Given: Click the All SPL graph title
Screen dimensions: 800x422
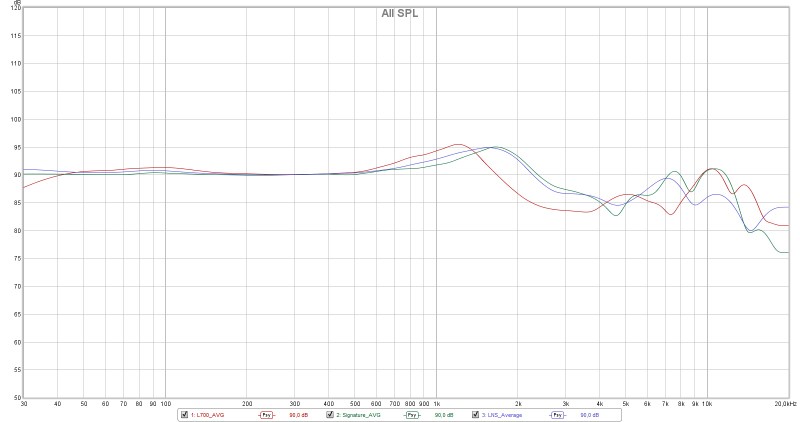Looking at the screenshot, I should pos(400,14).
